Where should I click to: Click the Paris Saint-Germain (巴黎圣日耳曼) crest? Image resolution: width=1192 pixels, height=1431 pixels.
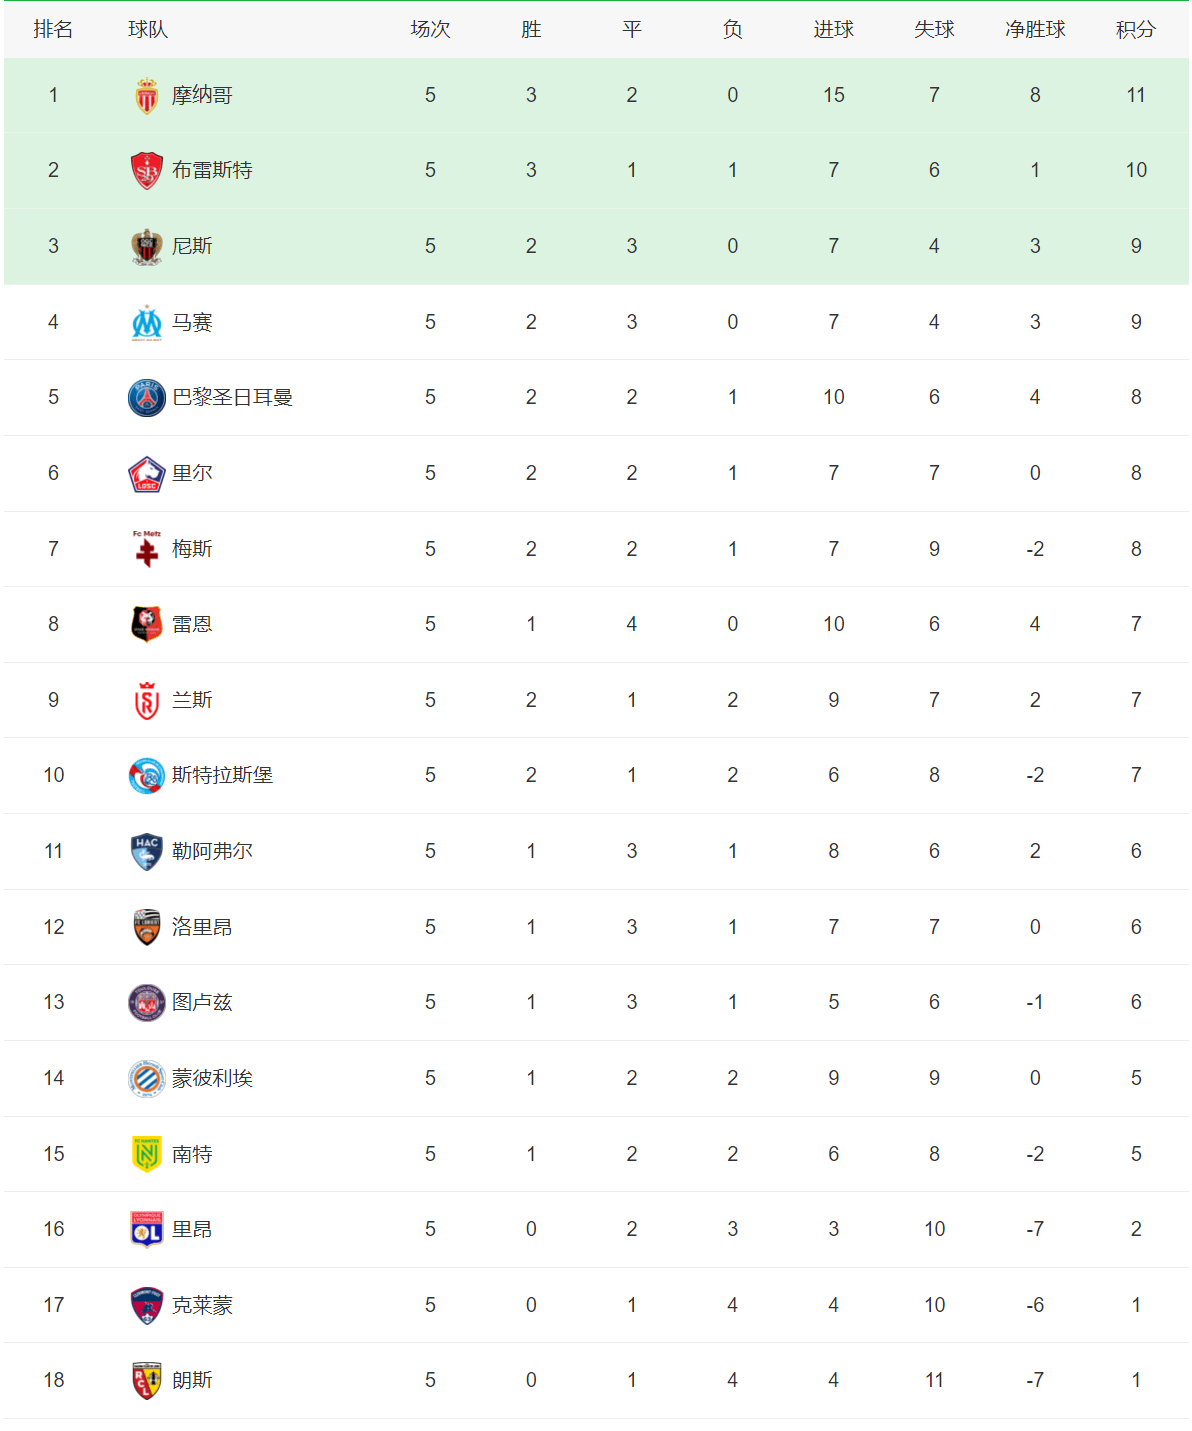[x=147, y=398]
